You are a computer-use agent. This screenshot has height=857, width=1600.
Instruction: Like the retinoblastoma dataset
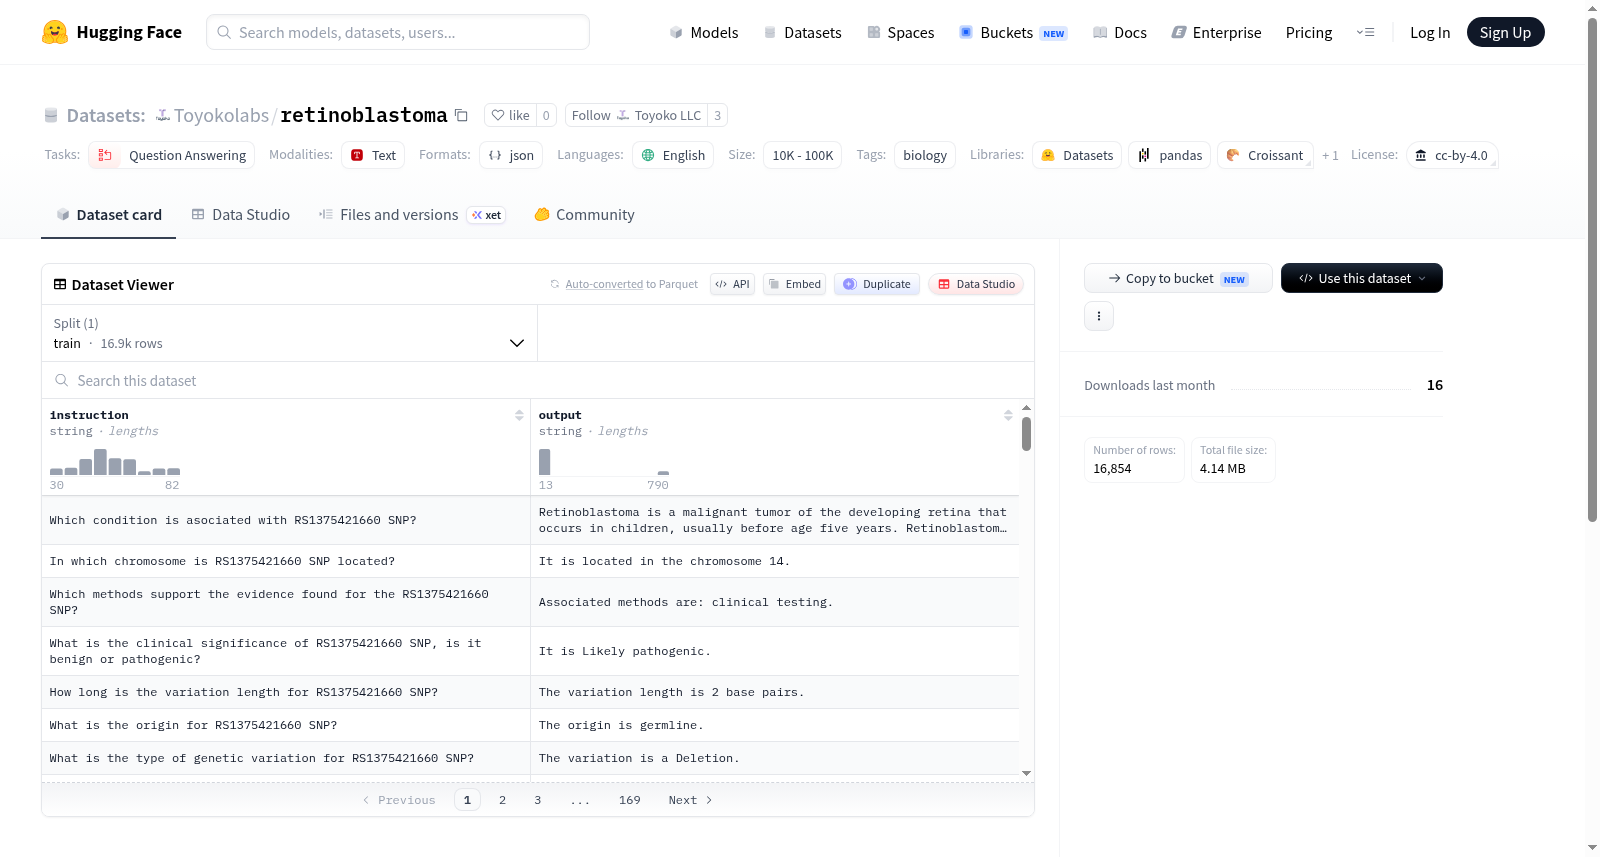[x=510, y=115]
